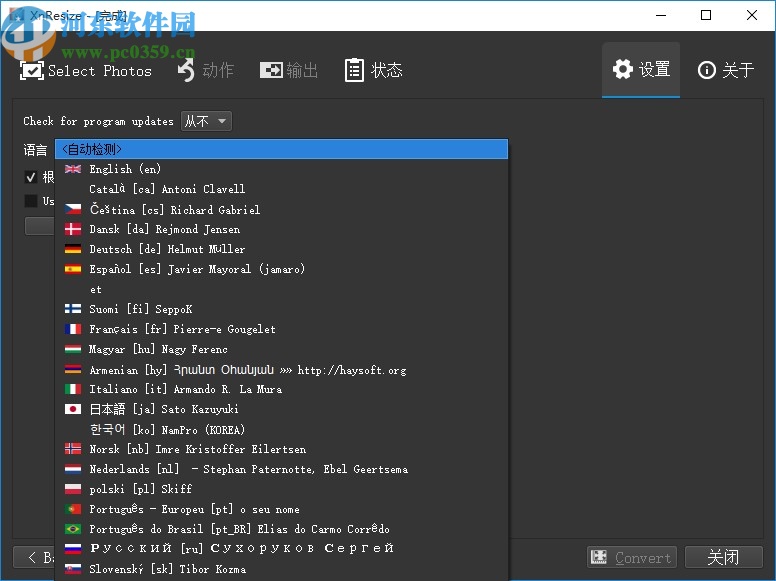Choose Nederlands [nl] language
The width and height of the screenshot is (776, 581).
281,469
